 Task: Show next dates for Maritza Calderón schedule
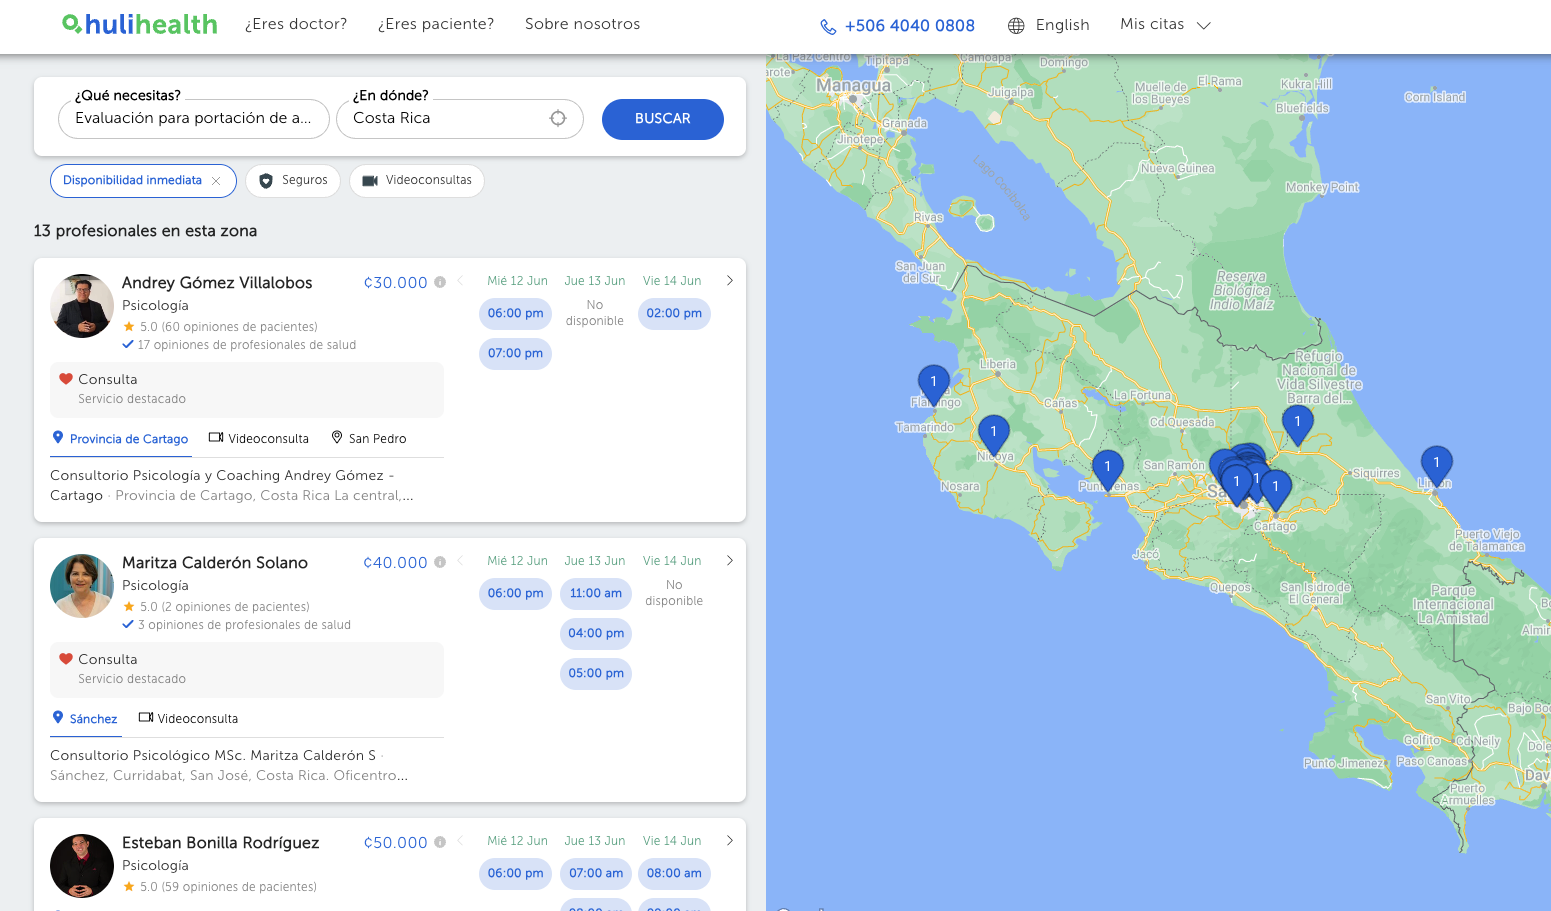click(730, 561)
